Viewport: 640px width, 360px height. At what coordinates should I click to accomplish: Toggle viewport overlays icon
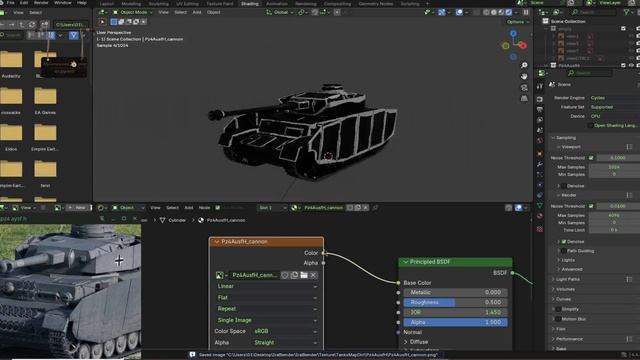tap(459, 12)
